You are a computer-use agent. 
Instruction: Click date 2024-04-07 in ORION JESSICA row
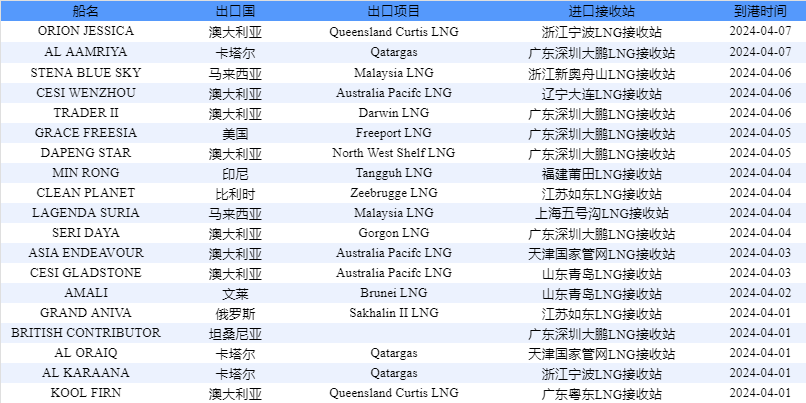coord(760,31)
